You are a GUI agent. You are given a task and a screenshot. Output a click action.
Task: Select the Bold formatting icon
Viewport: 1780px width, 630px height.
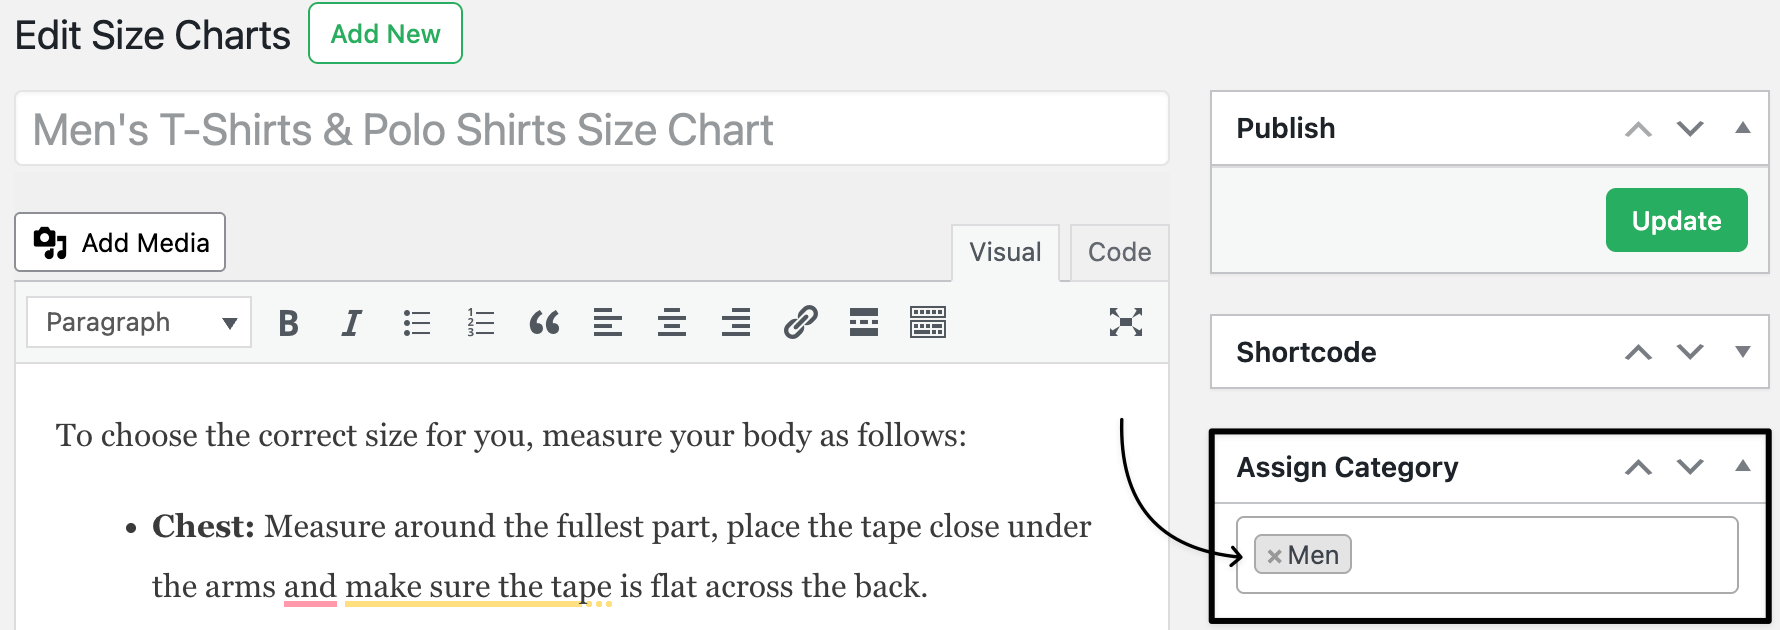[x=288, y=322]
